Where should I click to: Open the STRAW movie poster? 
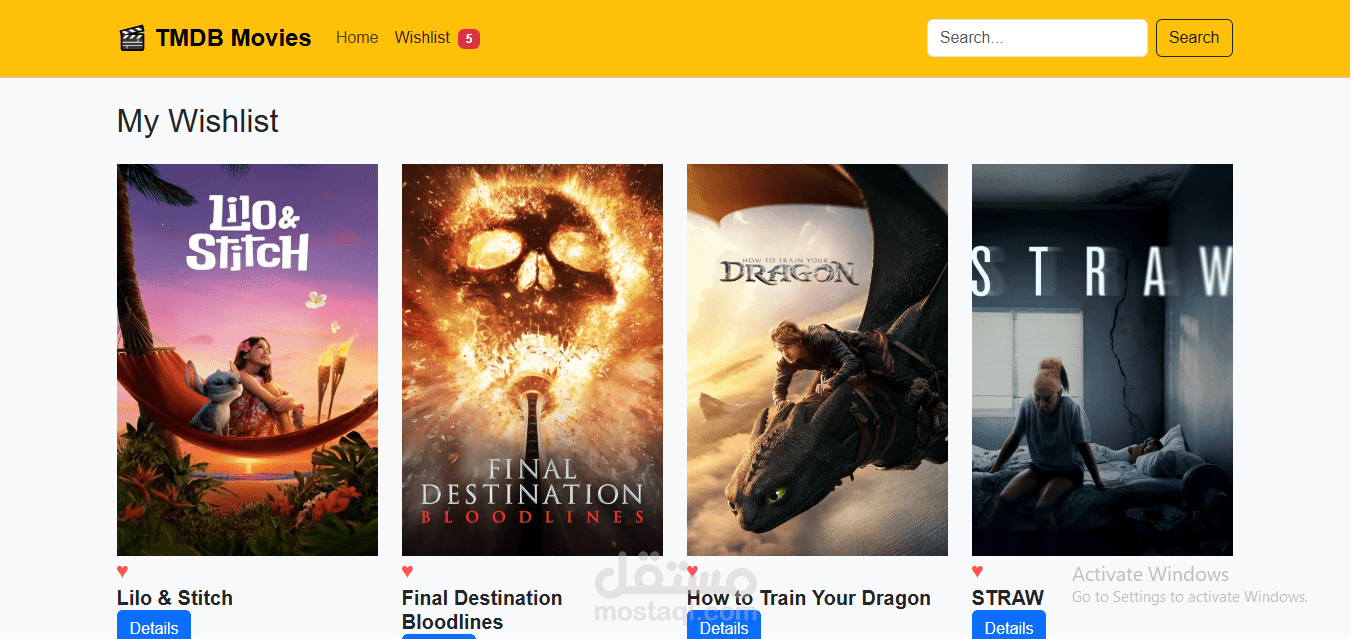1102,360
